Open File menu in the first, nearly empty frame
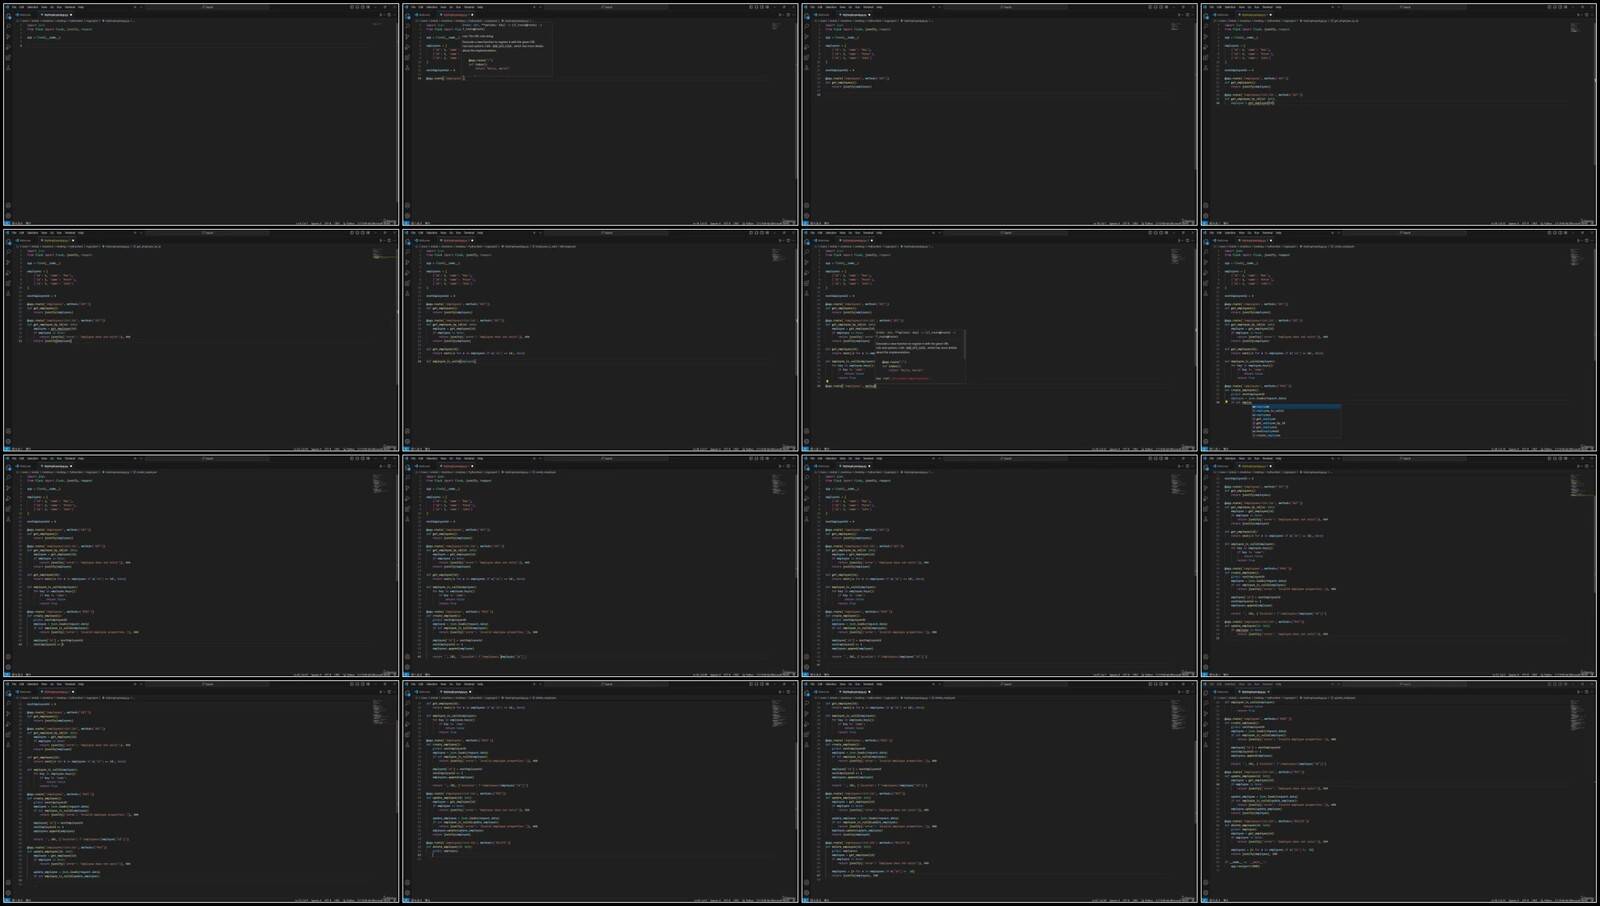Image resolution: width=1600 pixels, height=906 pixels. 15,7
